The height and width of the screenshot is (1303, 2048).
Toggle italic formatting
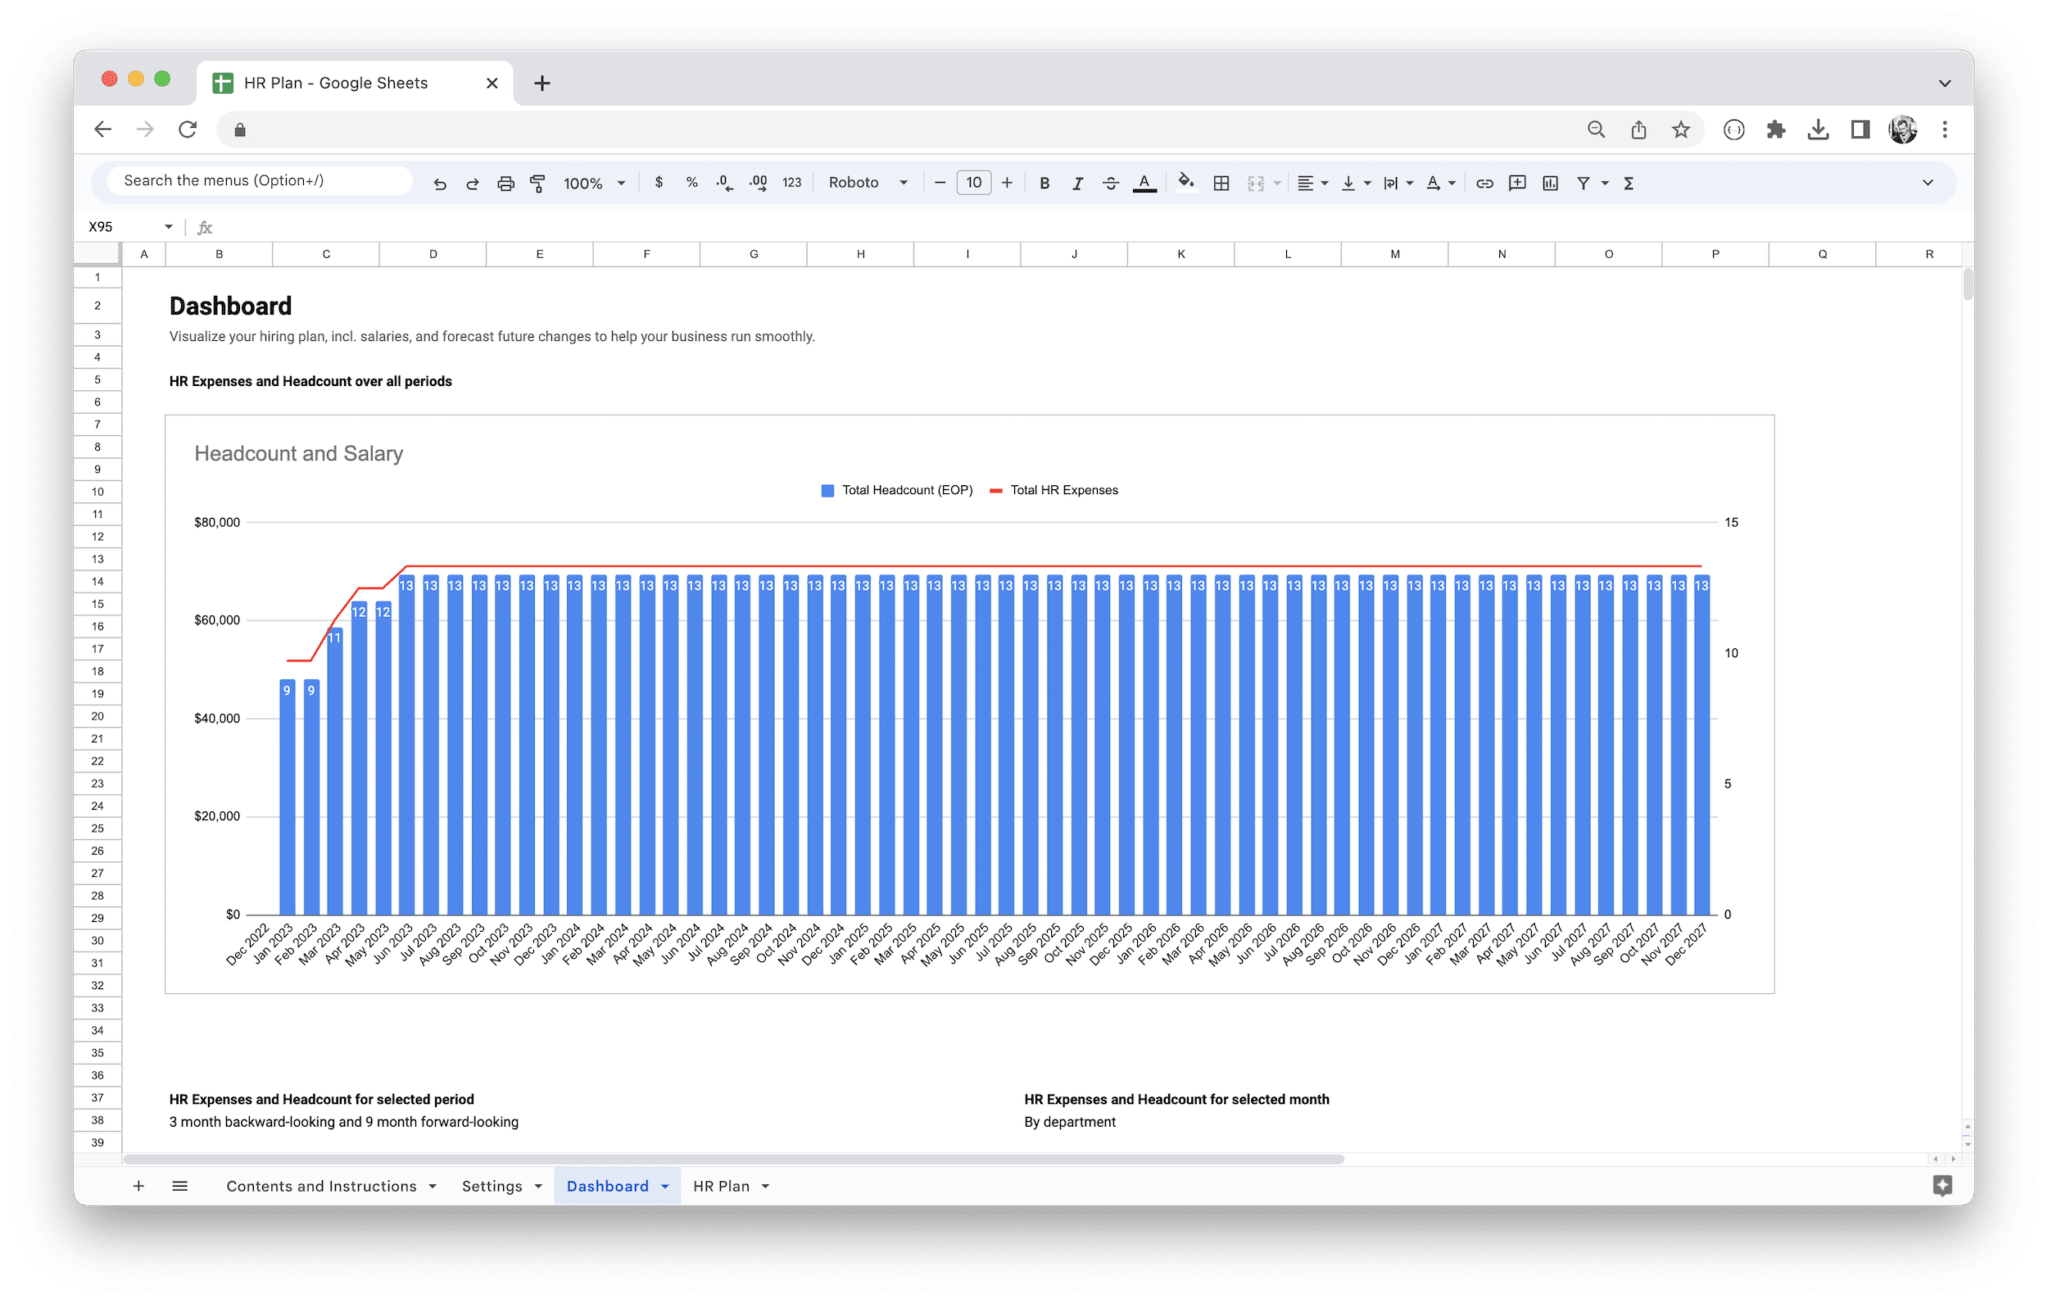click(x=1077, y=182)
